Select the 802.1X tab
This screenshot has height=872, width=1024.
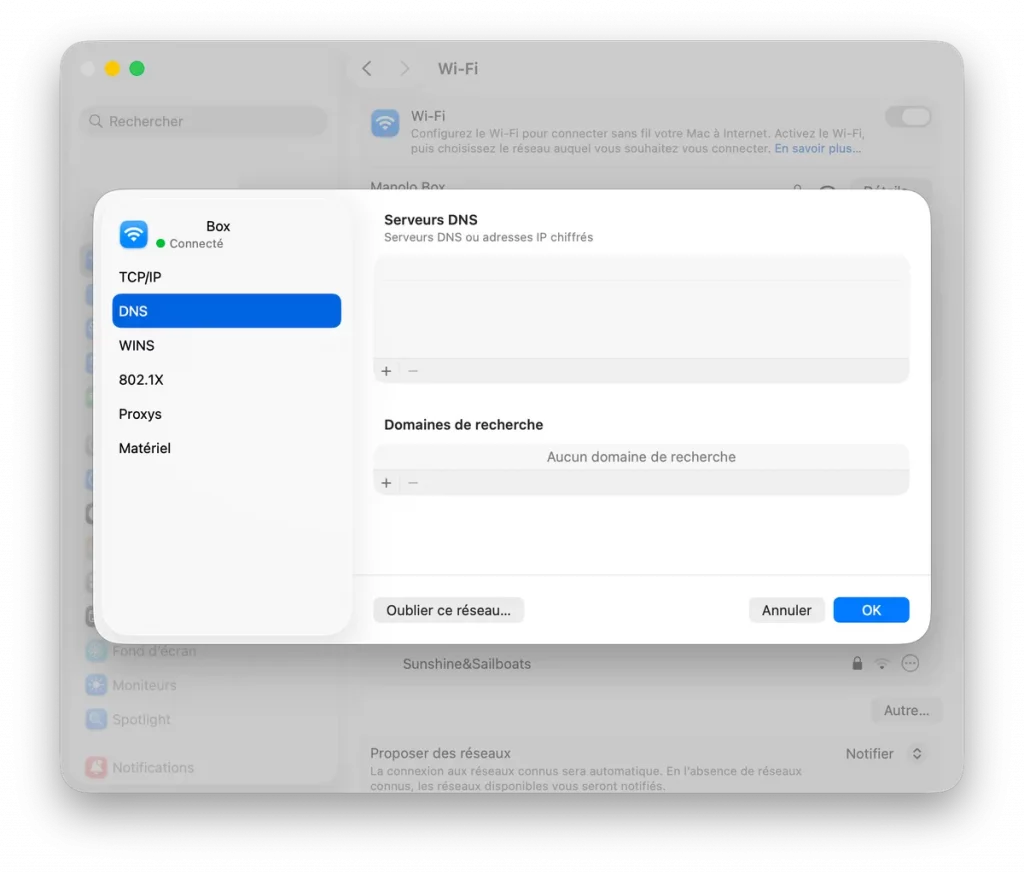point(141,379)
